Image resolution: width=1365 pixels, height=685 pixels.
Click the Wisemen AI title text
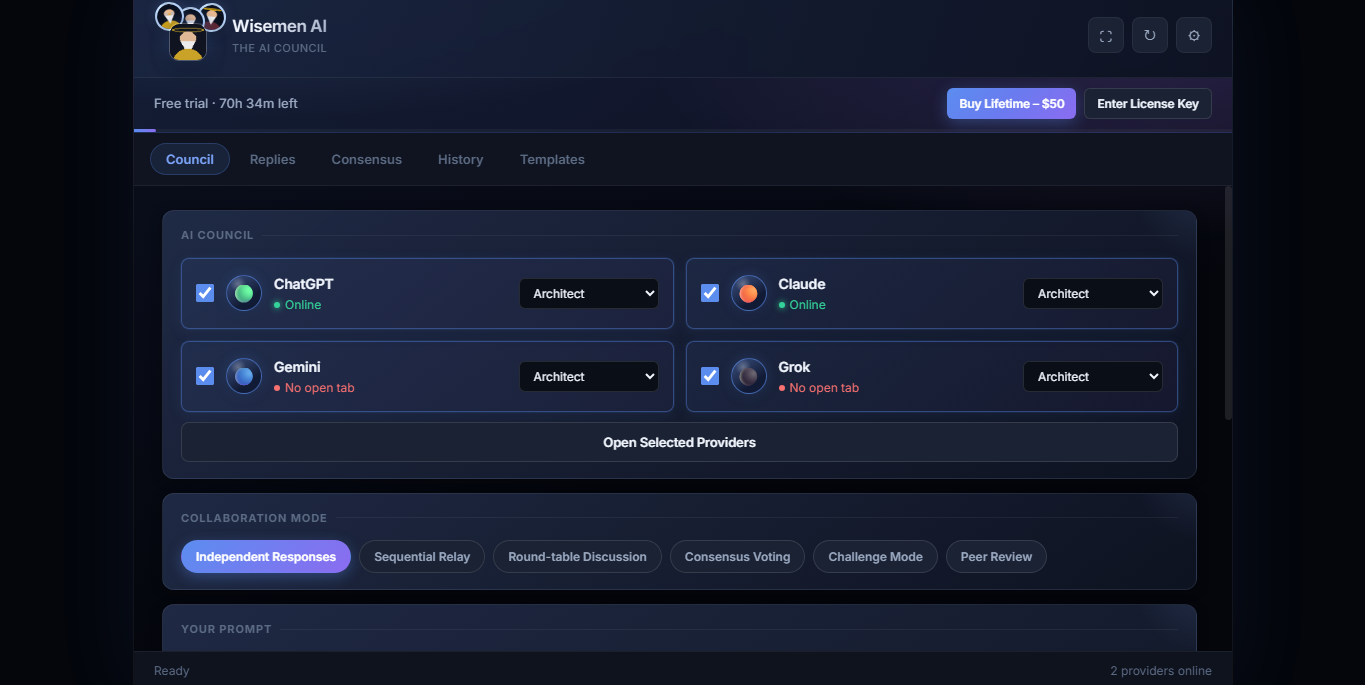[280, 26]
